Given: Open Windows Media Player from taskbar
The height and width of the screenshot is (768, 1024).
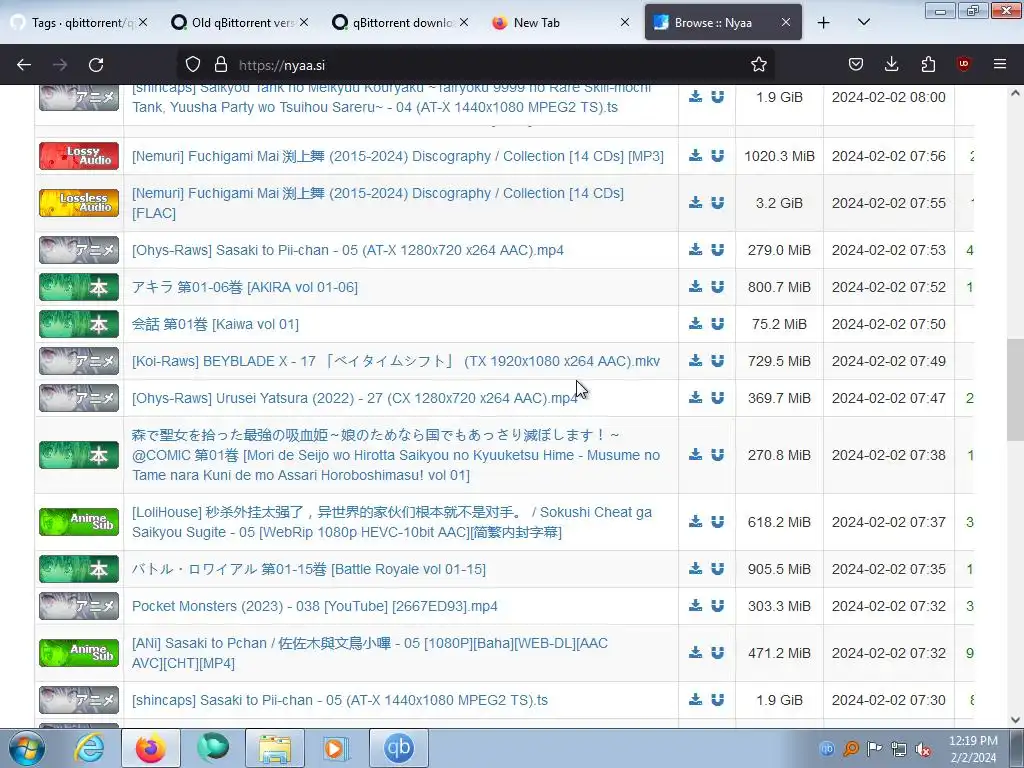Looking at the screenshot, I should (337, 748).
